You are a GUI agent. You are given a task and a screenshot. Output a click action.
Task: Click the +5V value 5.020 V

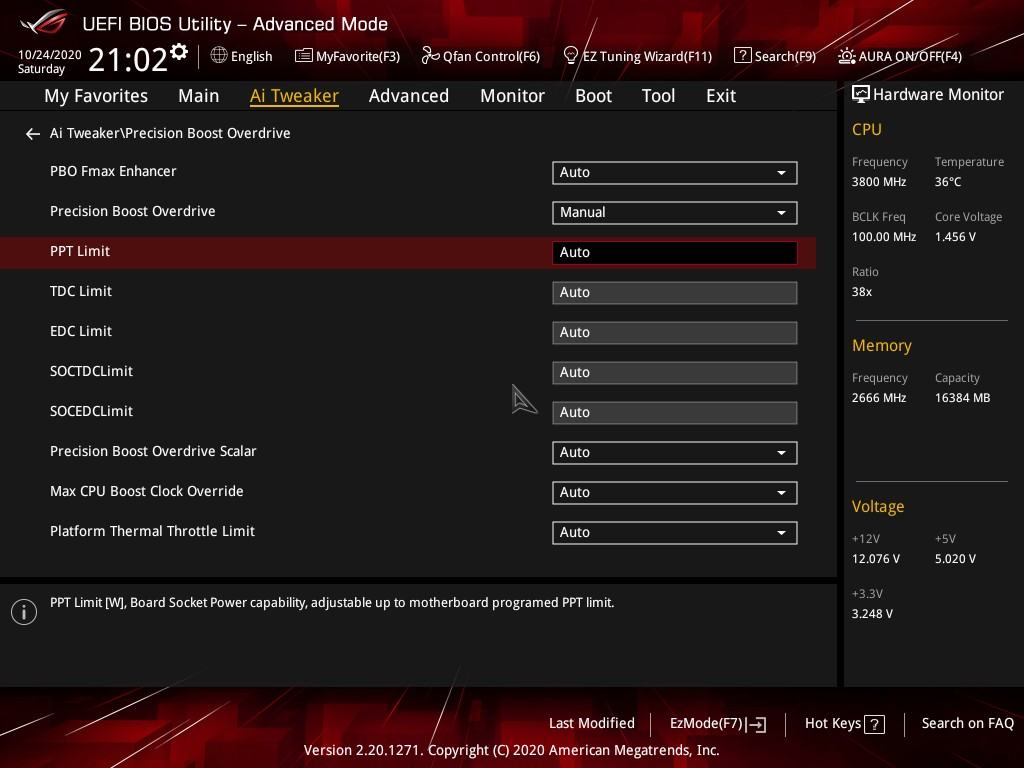point(955,559)
